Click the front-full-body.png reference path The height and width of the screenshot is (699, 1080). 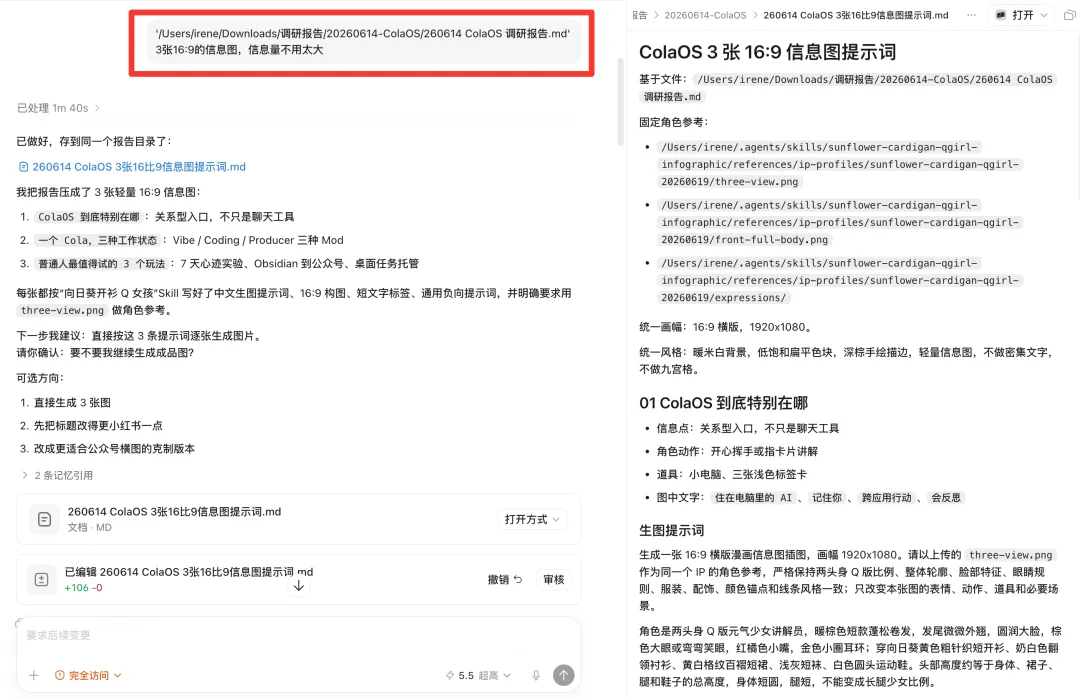pyautogui.click(x=840, y=222)
